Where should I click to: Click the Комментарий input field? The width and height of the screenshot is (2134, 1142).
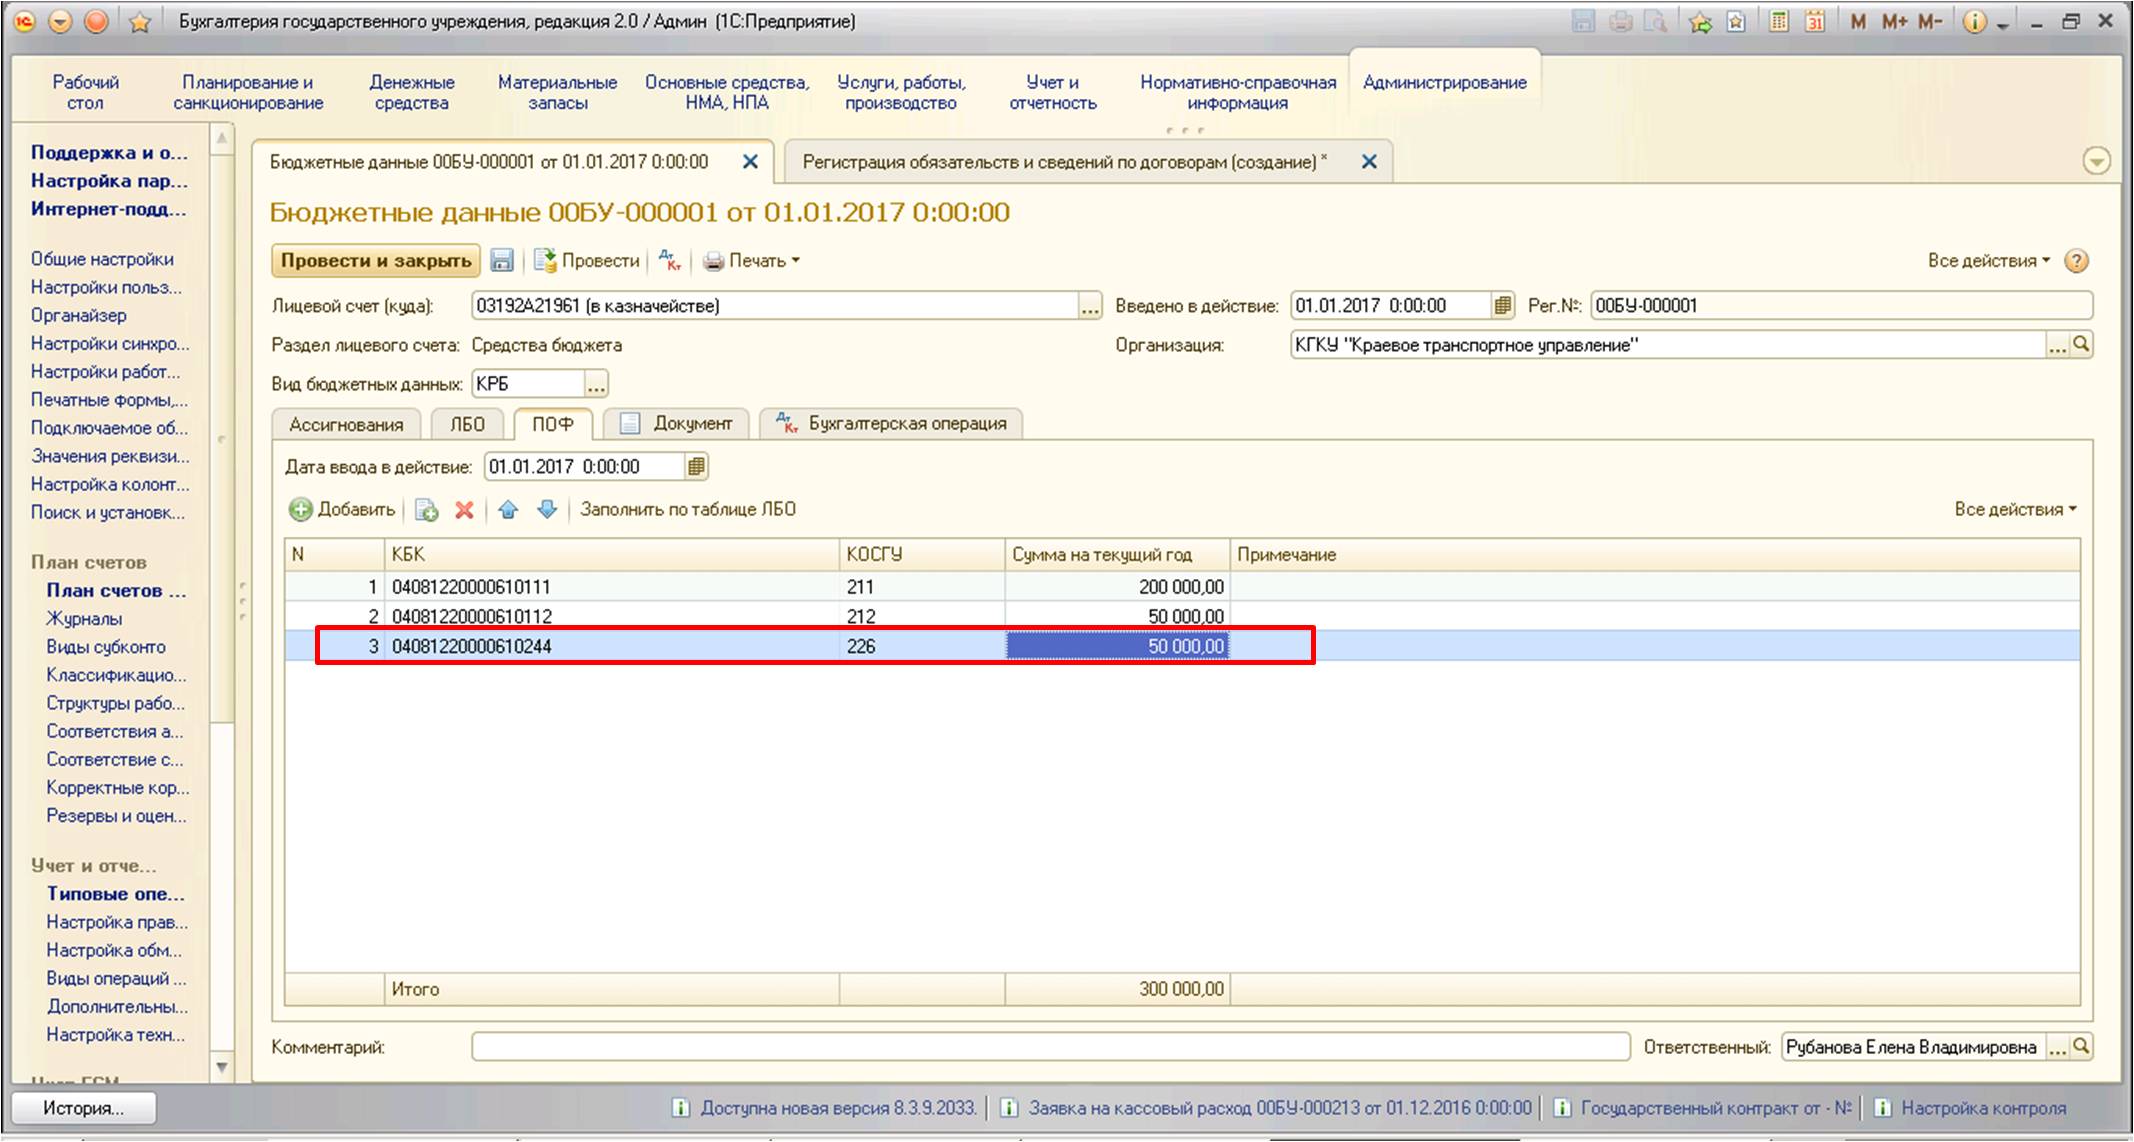pyautogui.click(x=1050, y=1047)
